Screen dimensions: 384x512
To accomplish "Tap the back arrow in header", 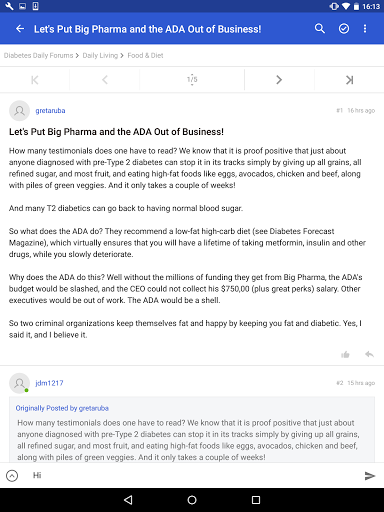I will [20, 29].
